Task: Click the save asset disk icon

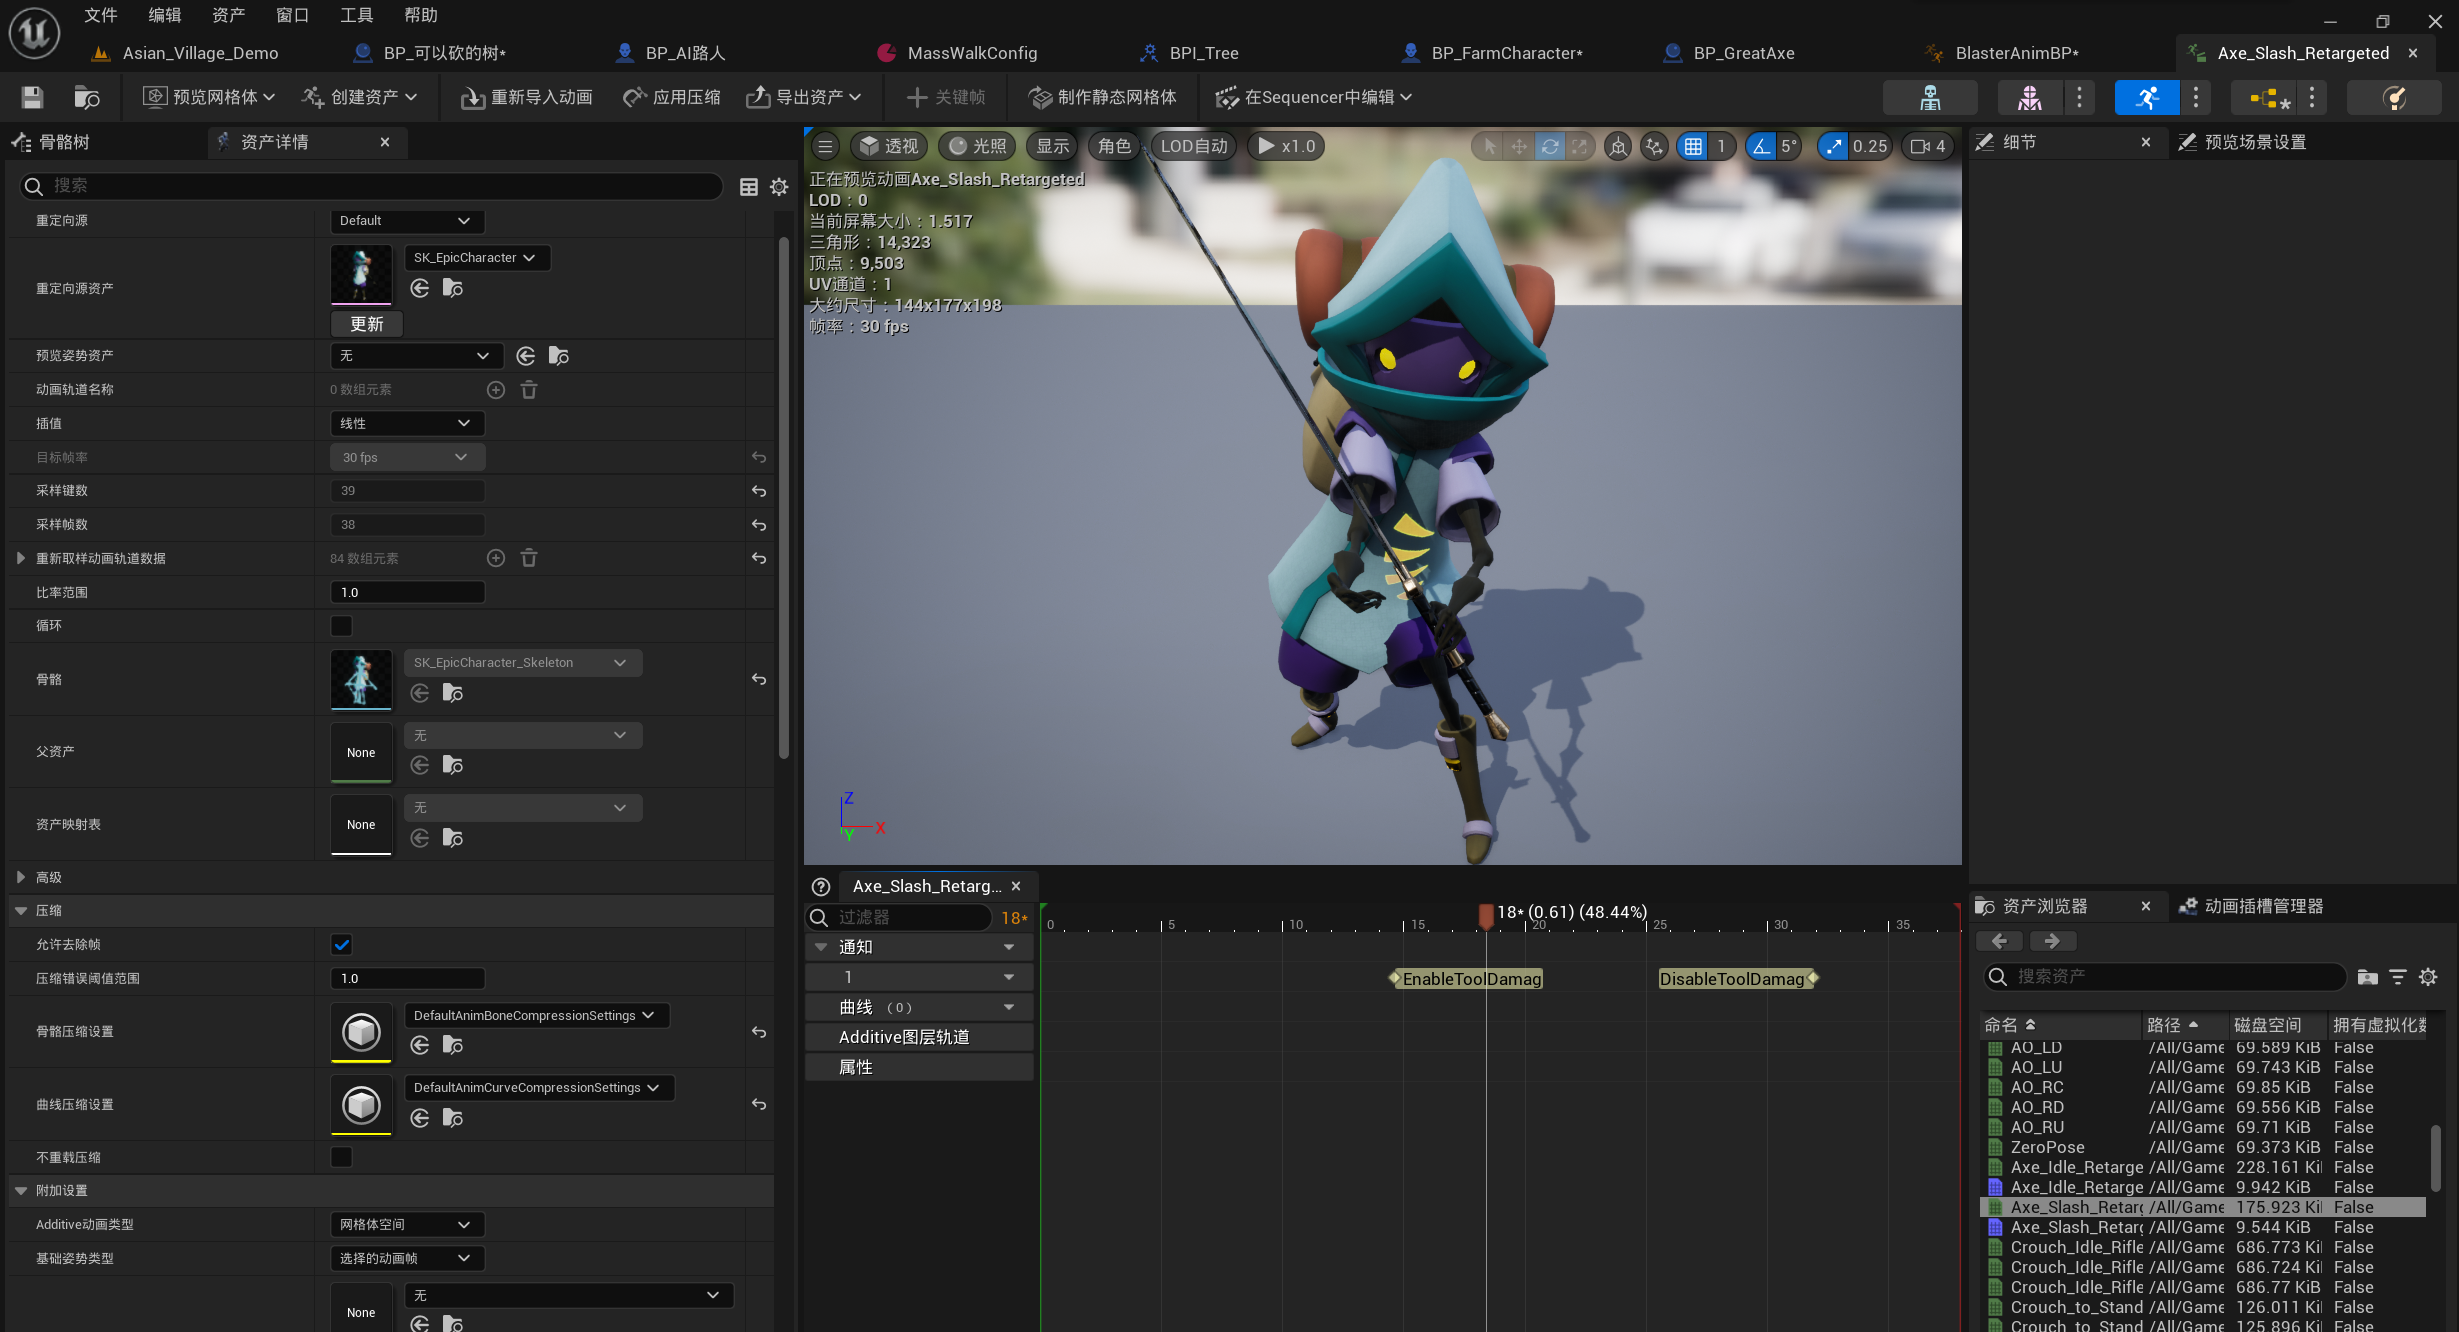Action: point(32,97)
